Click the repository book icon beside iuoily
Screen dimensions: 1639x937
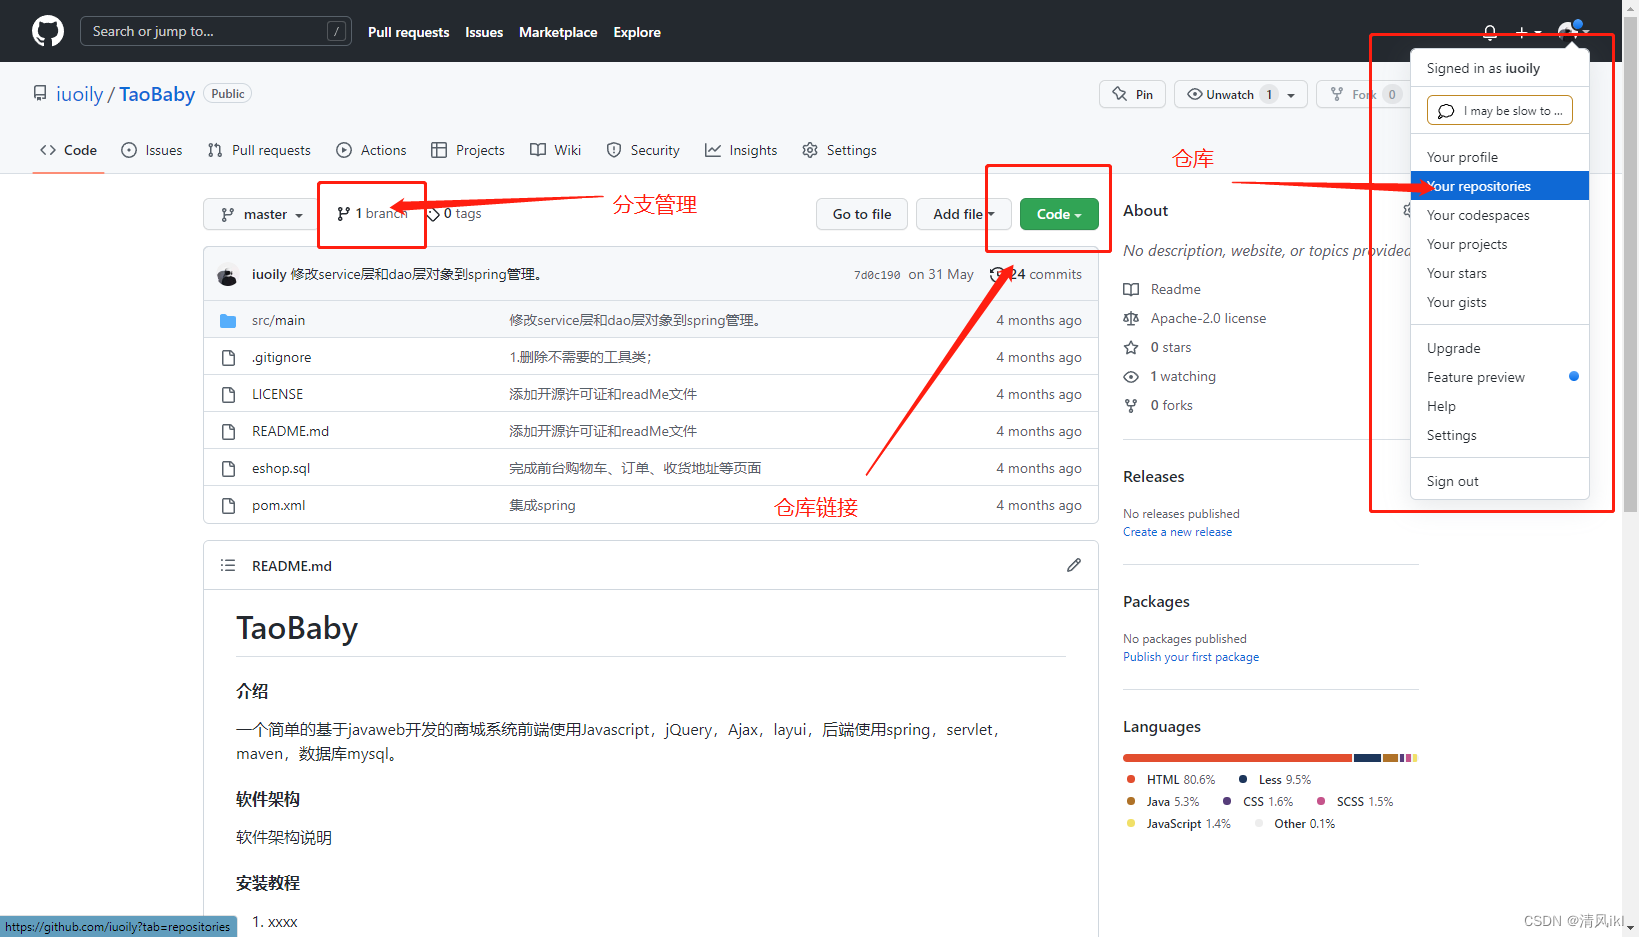coord(40,93)
